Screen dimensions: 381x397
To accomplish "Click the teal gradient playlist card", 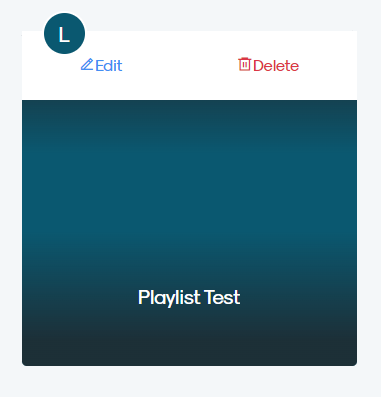I will click(189, 233).
